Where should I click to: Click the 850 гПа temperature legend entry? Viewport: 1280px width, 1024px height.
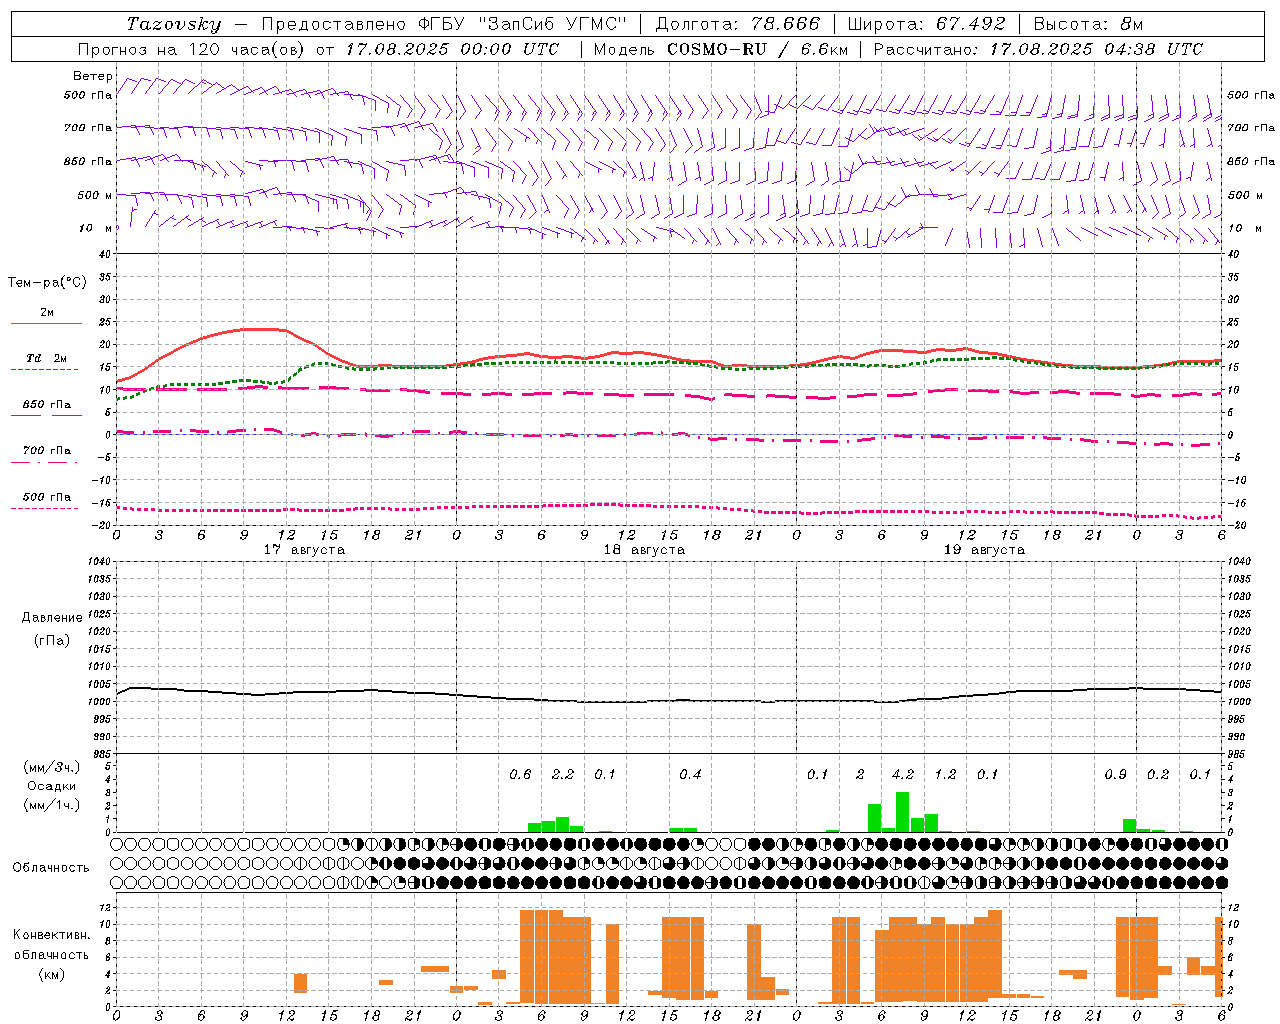46,405
